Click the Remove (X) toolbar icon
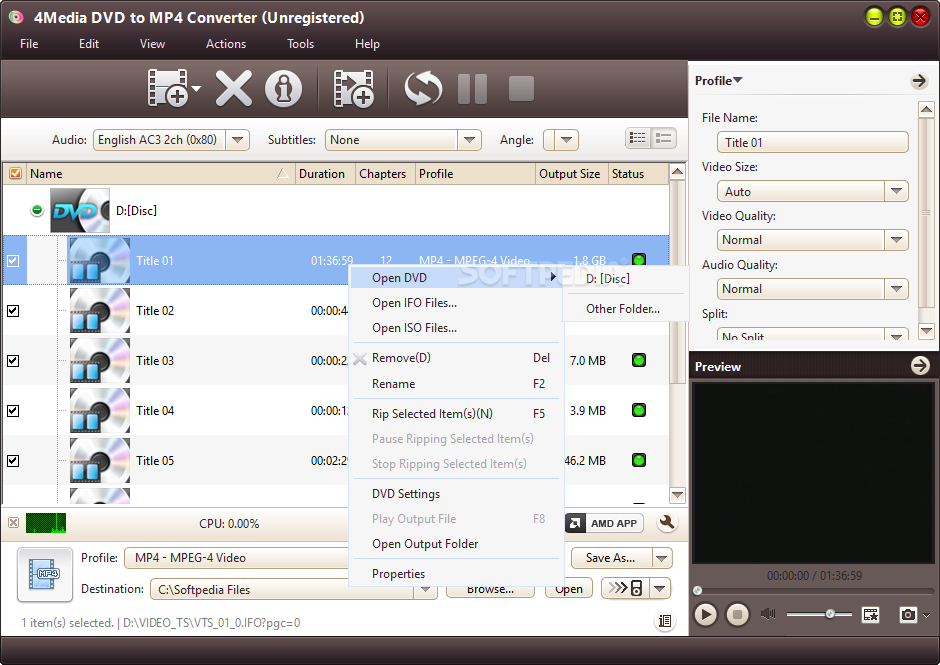Image resolution: width=940 pixels, height=665 pixels. pyautogui.click(x=233, y=88)
